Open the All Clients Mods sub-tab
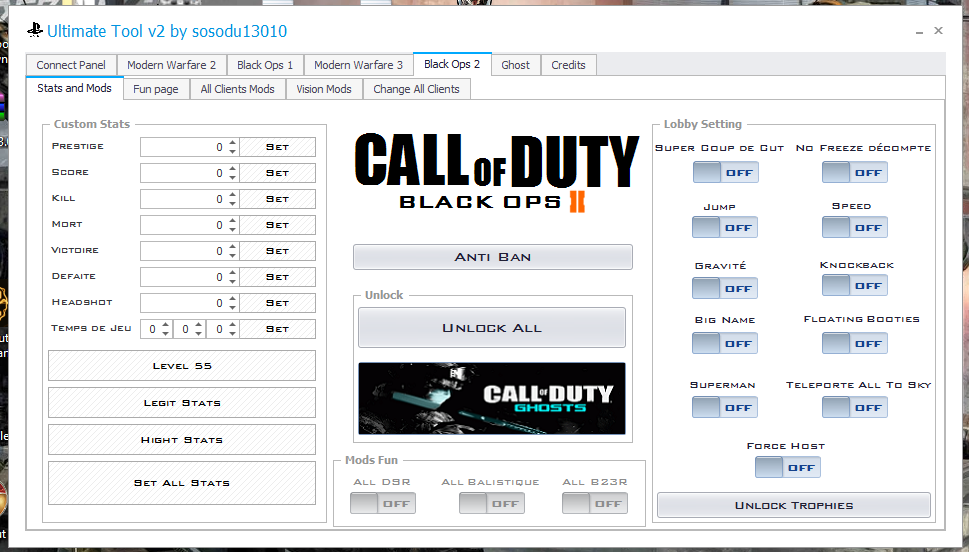 coord(237,89)
